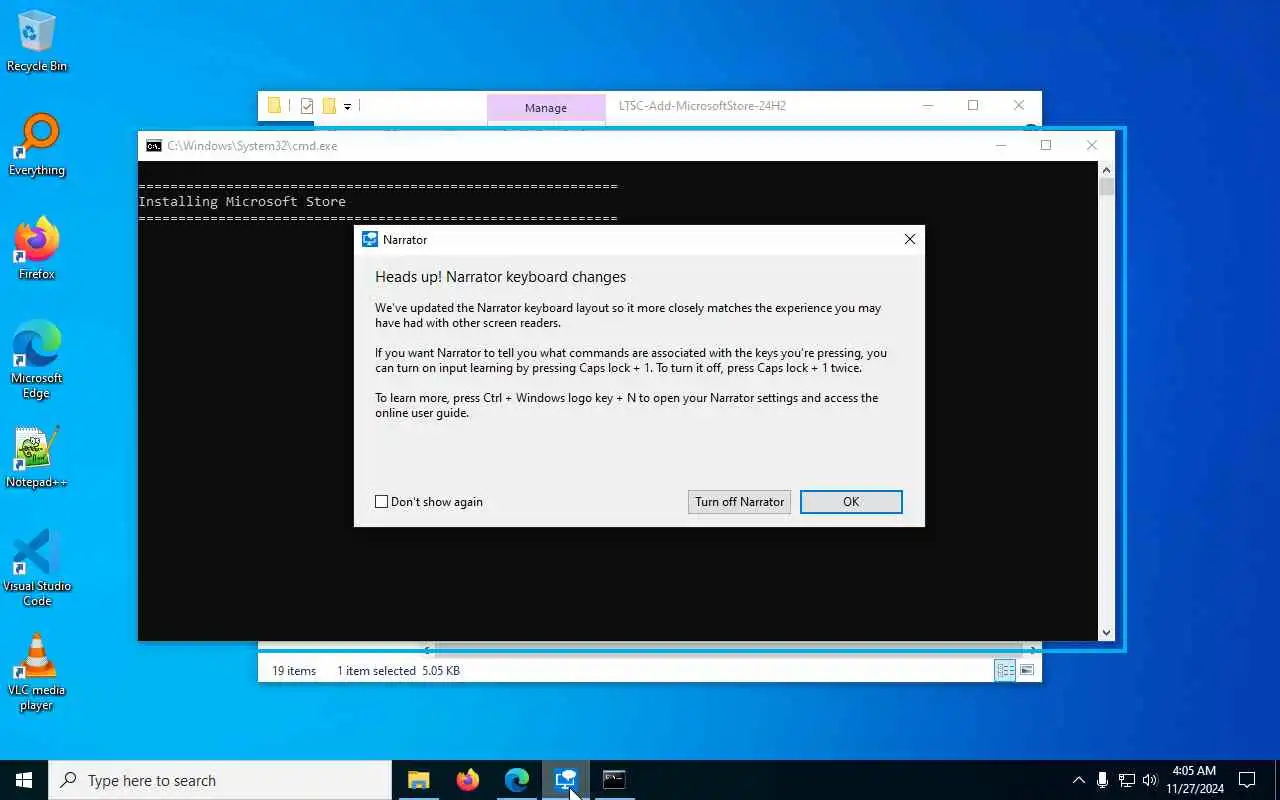Click the "19 items" status text
This screenshot has width=1280, height=800.
coord(294,671)
